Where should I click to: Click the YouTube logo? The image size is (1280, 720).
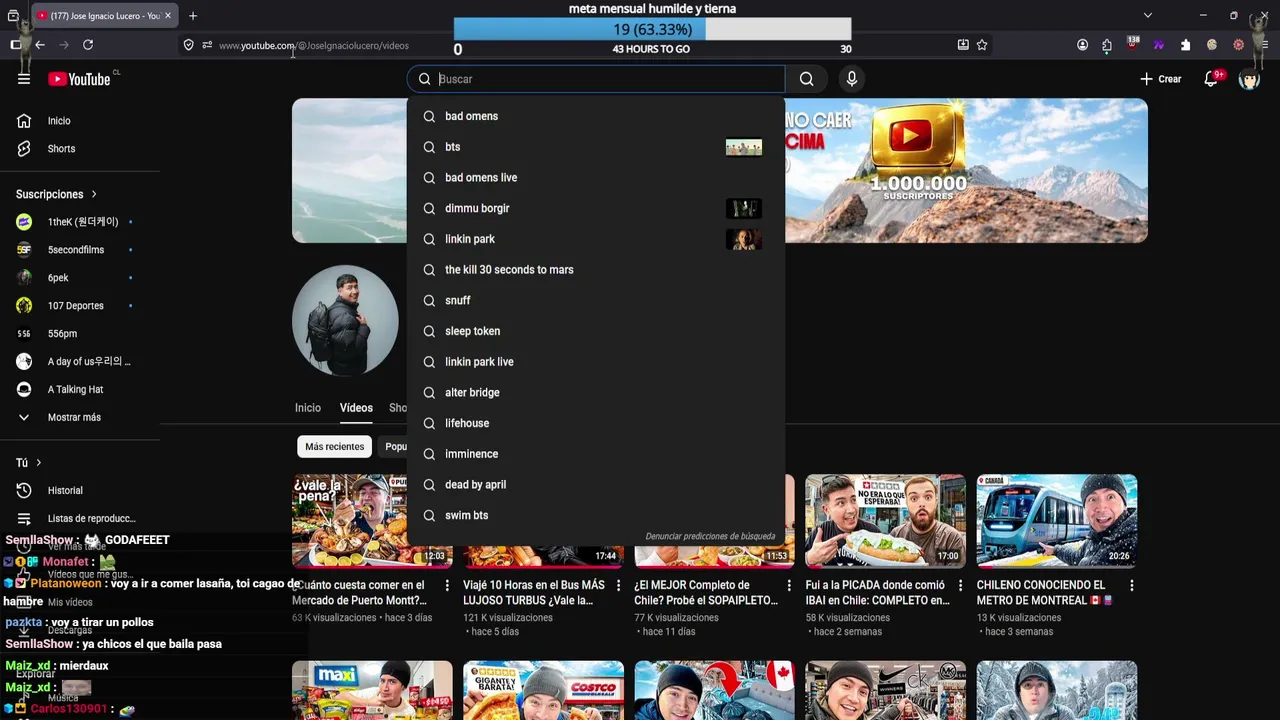[79, 79]
